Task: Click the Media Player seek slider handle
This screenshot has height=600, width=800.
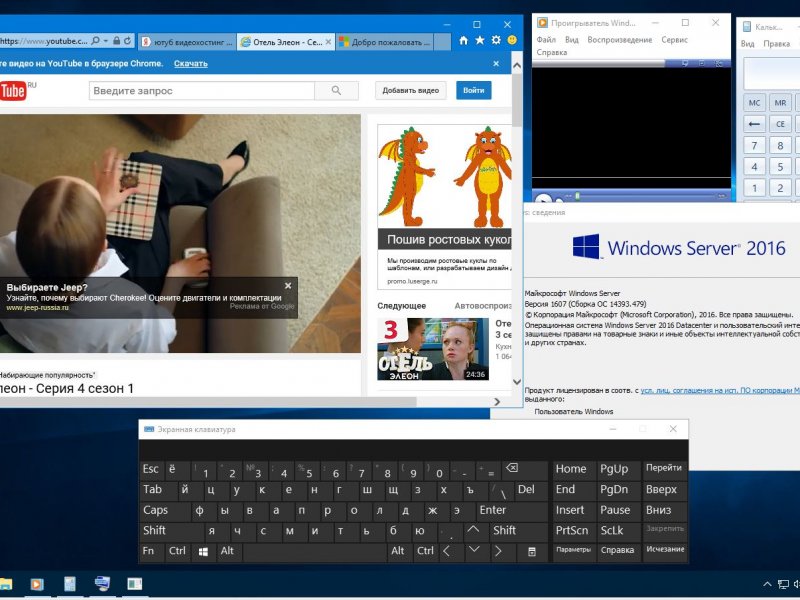Action: [578, 196]
